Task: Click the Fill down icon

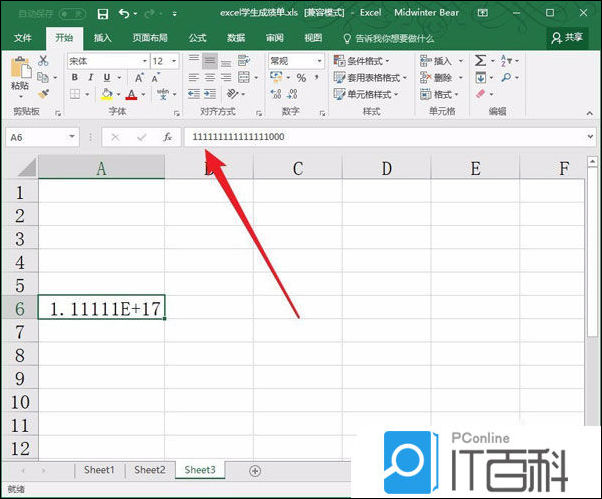Action: point(480,78)
